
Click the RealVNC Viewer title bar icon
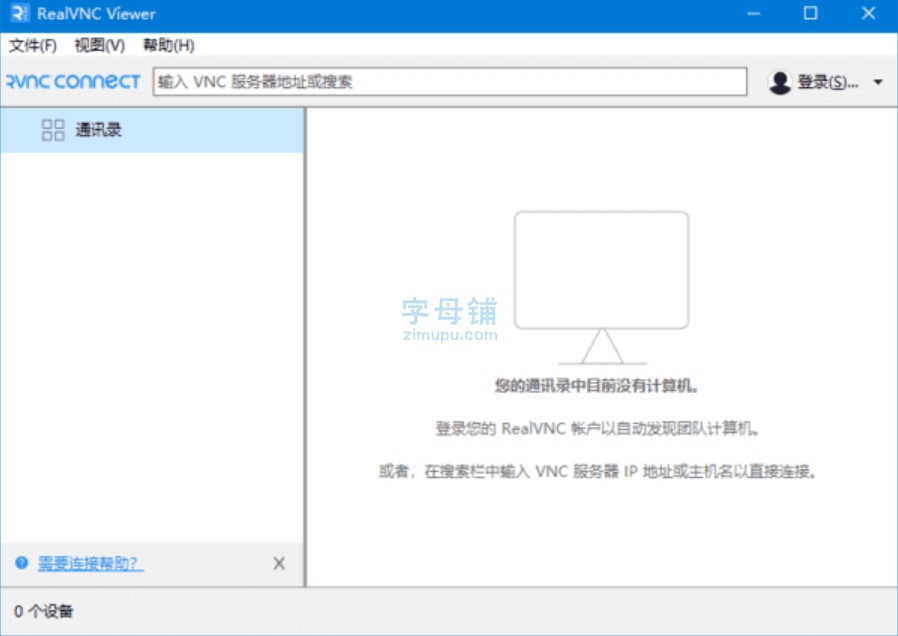click(x=19, y=13)
